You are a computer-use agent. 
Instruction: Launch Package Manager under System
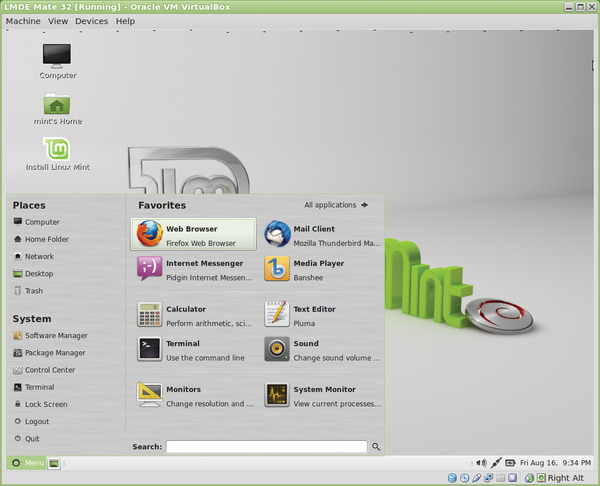tap(49, 353)
